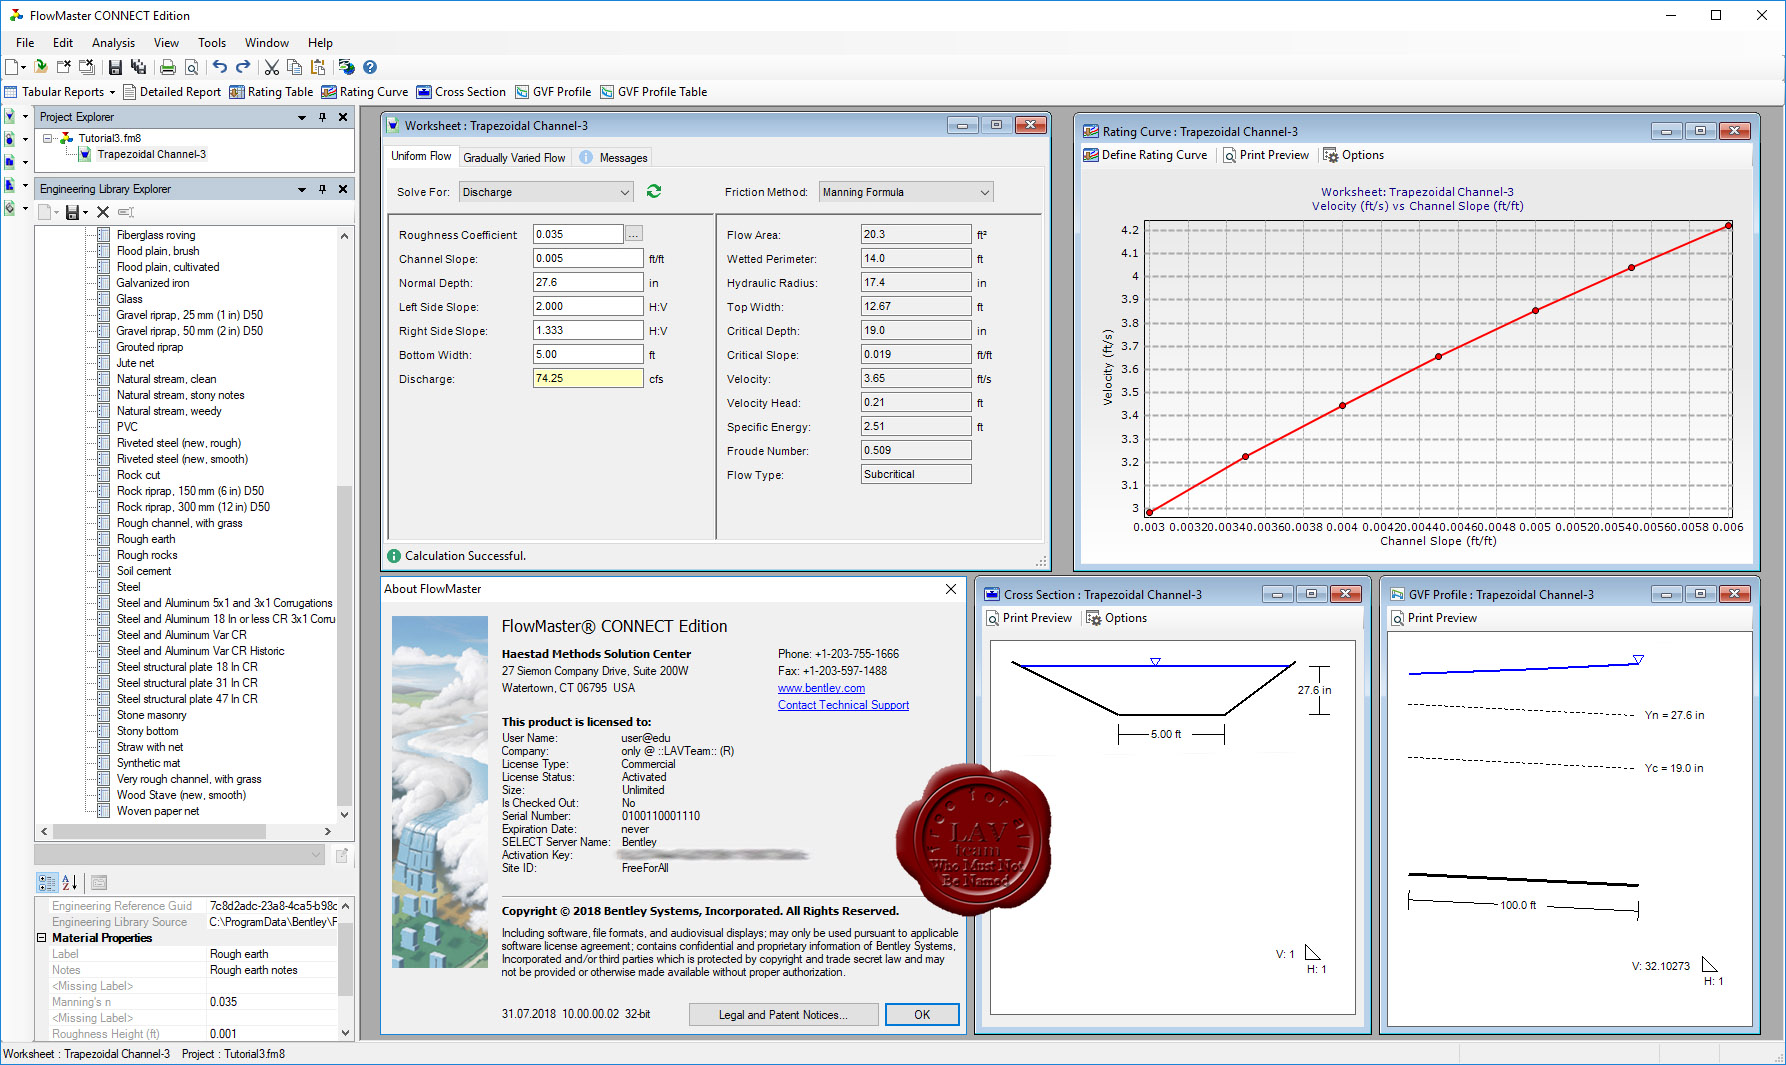Click Save icon in Engineering Library toolbar
The height and width of the screenshot is (1065, 1786).
pyautogui.click(x=72, y=212)
